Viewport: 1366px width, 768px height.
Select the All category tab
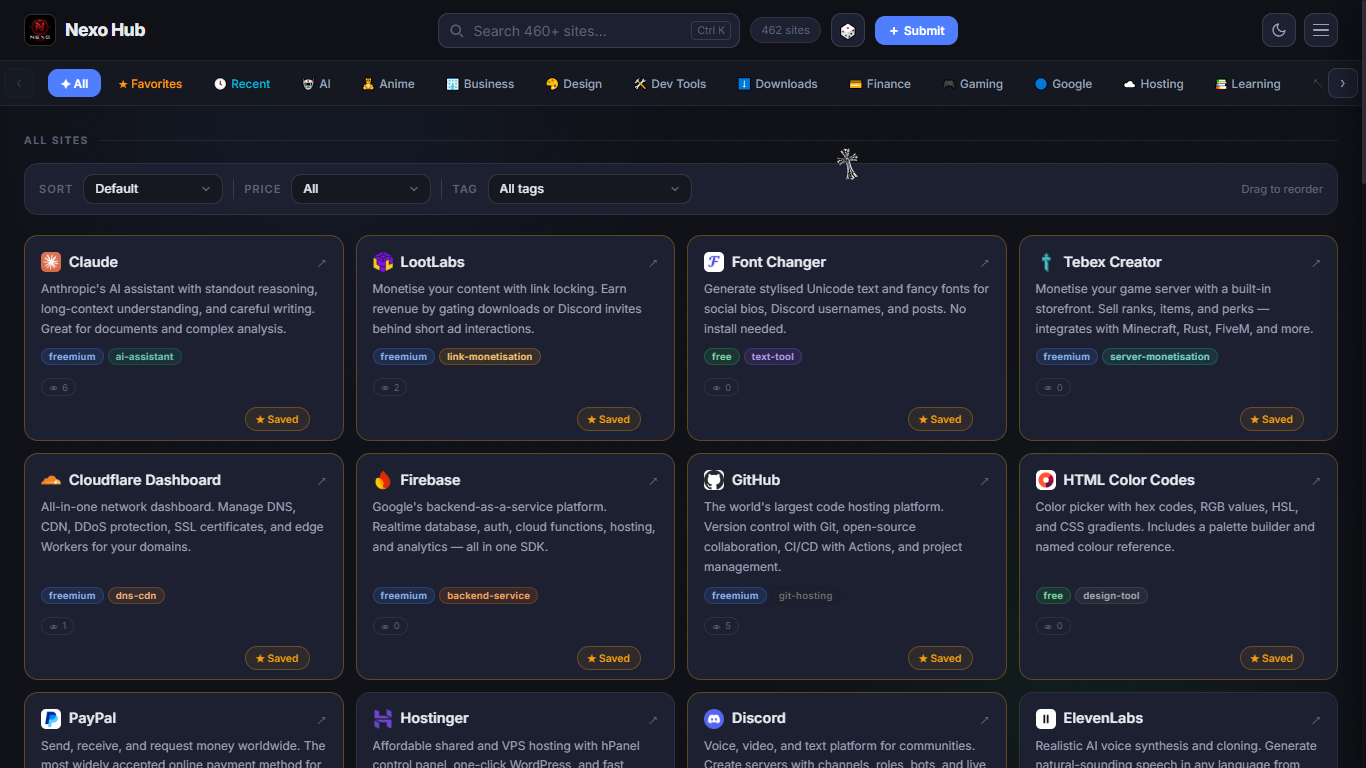tap(74, 84)
